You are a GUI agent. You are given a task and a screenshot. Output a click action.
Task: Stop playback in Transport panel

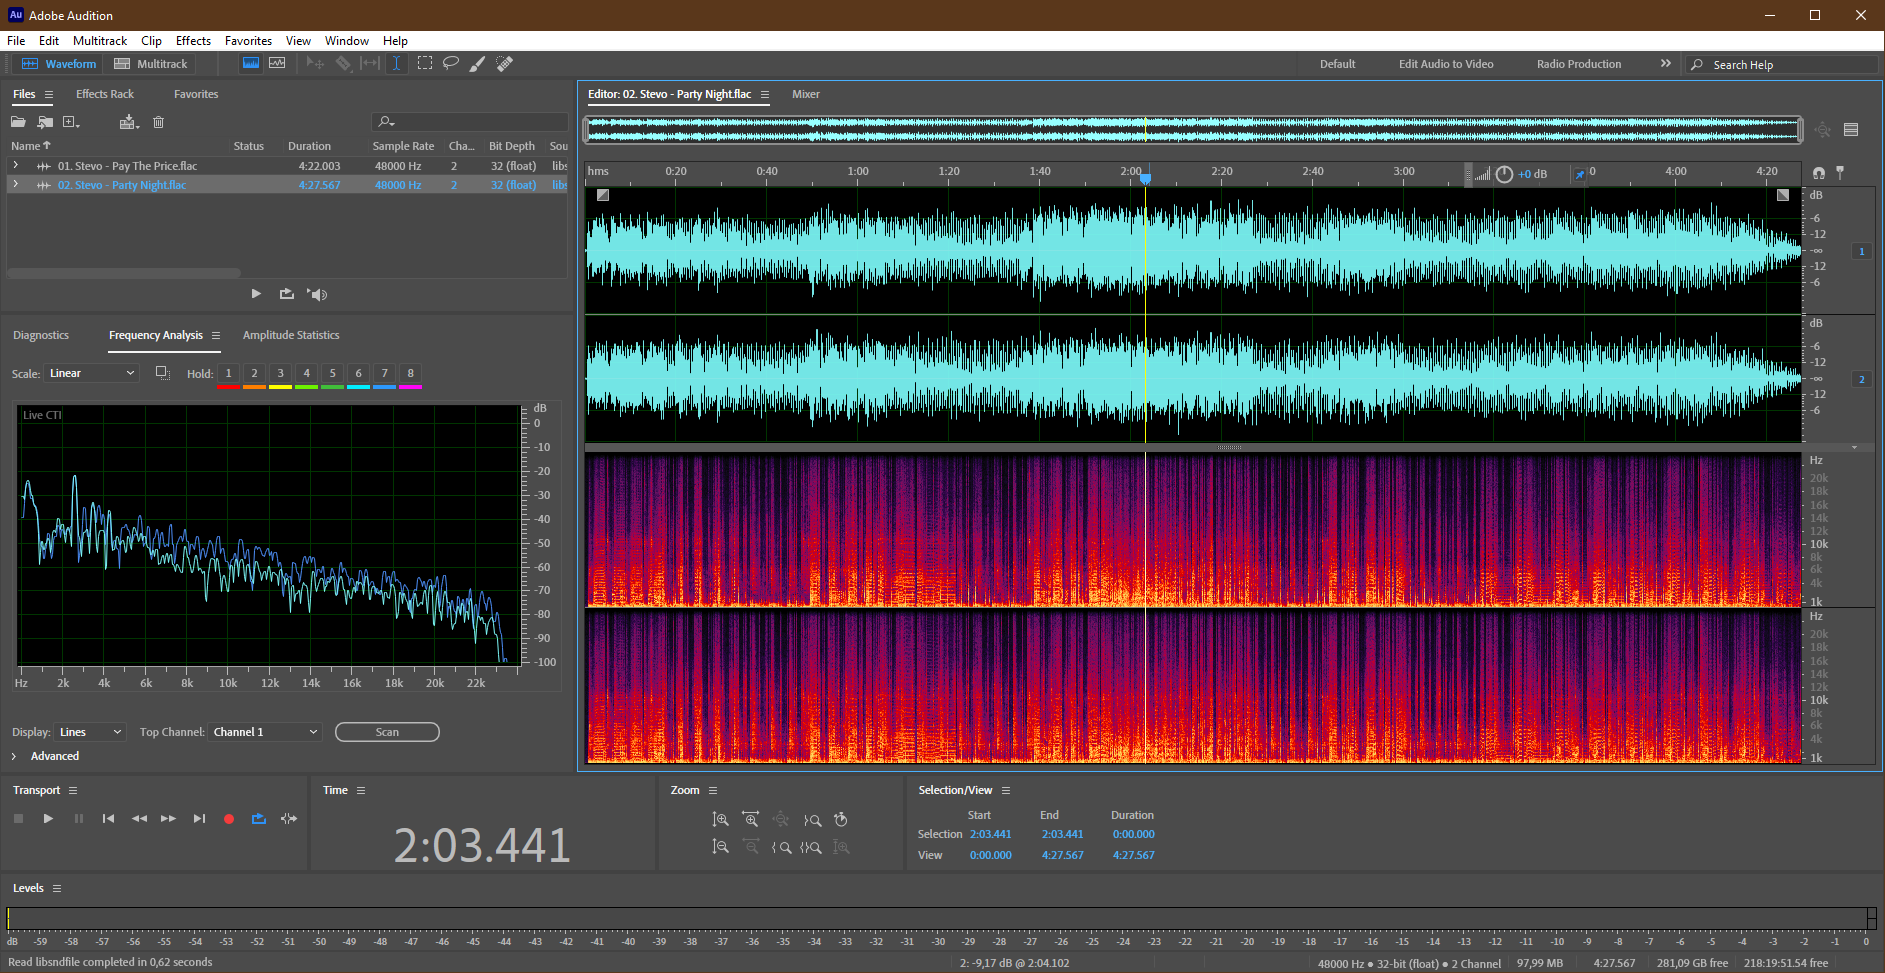18,818
